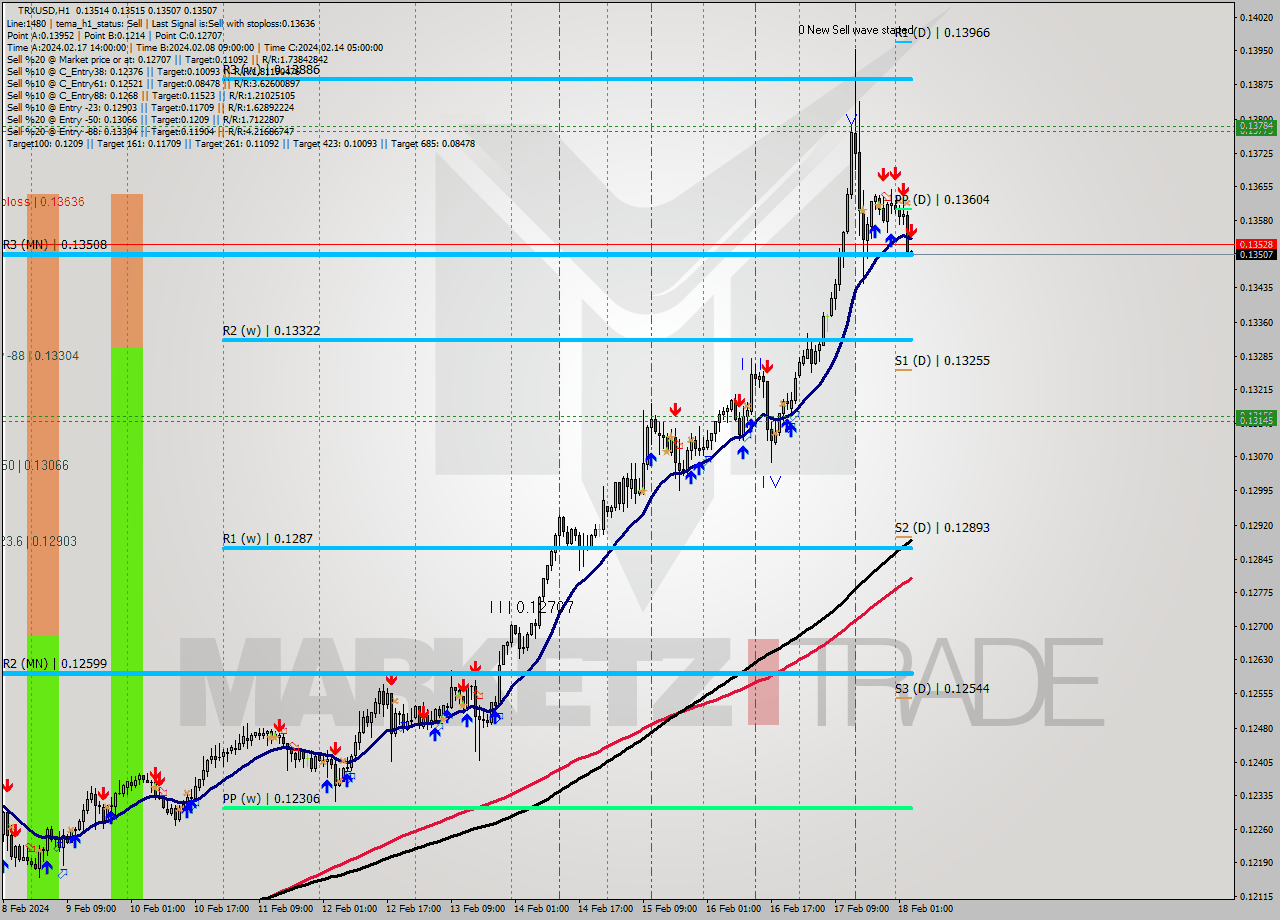Select the '23.6 | 0.12903' entry label
This screenshot has width=1280, height=920.
(39, 541)
